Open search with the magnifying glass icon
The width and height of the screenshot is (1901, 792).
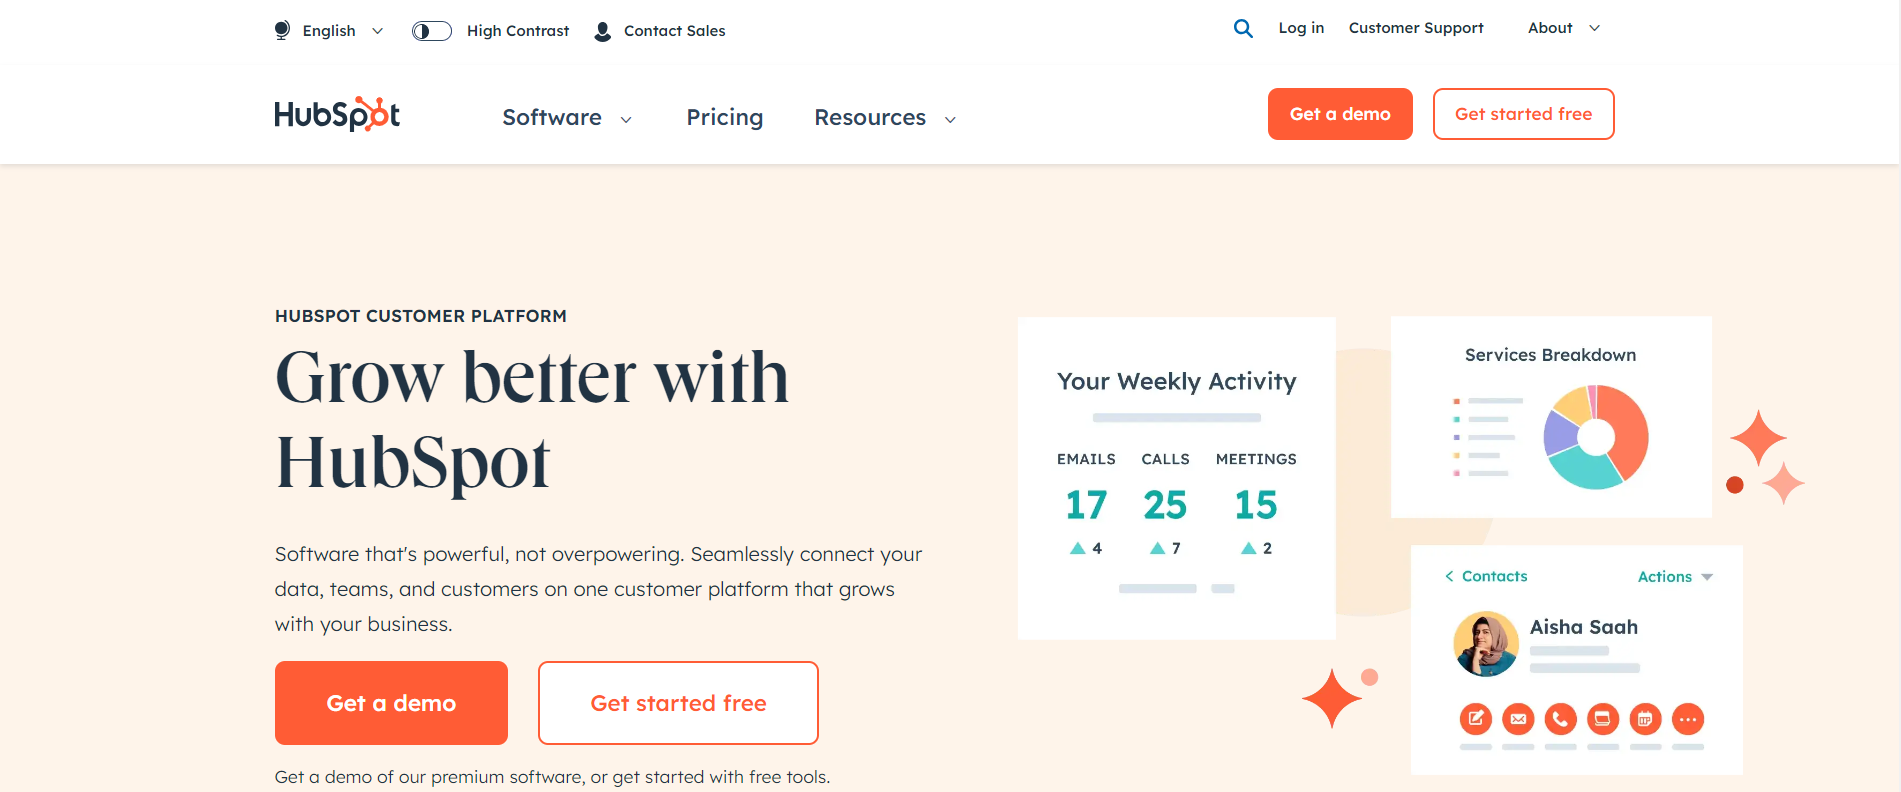[x=1243, y=29]
